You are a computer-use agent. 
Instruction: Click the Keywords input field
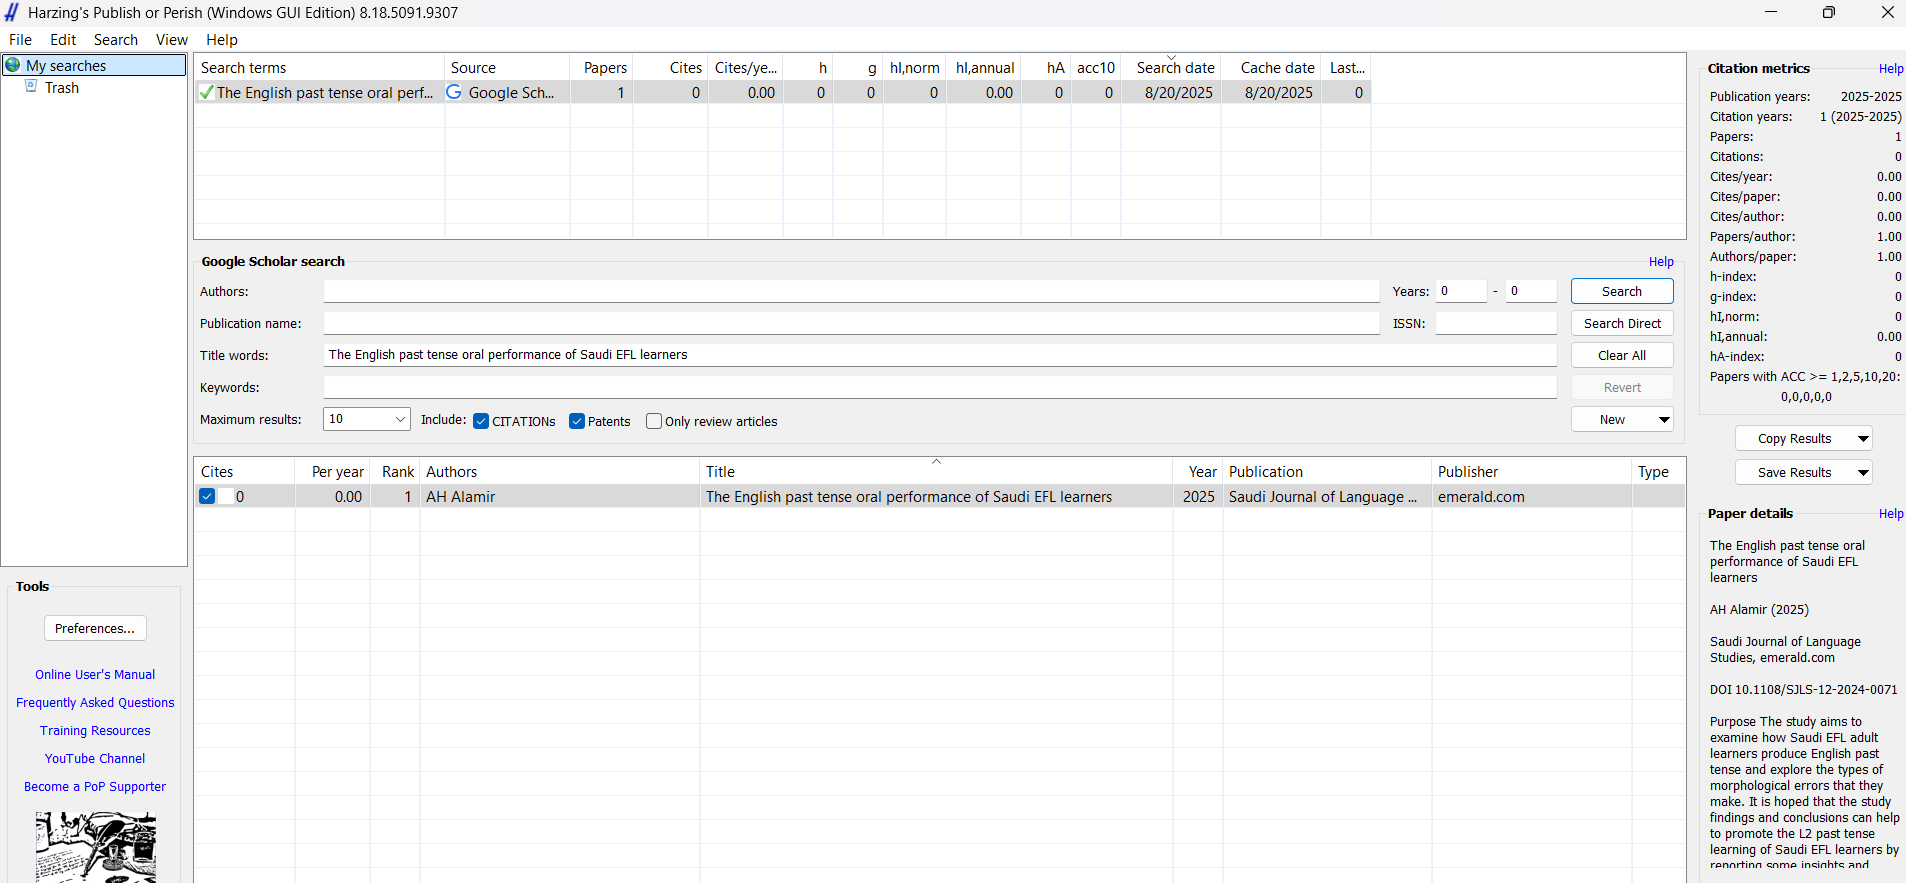point(940,387)
